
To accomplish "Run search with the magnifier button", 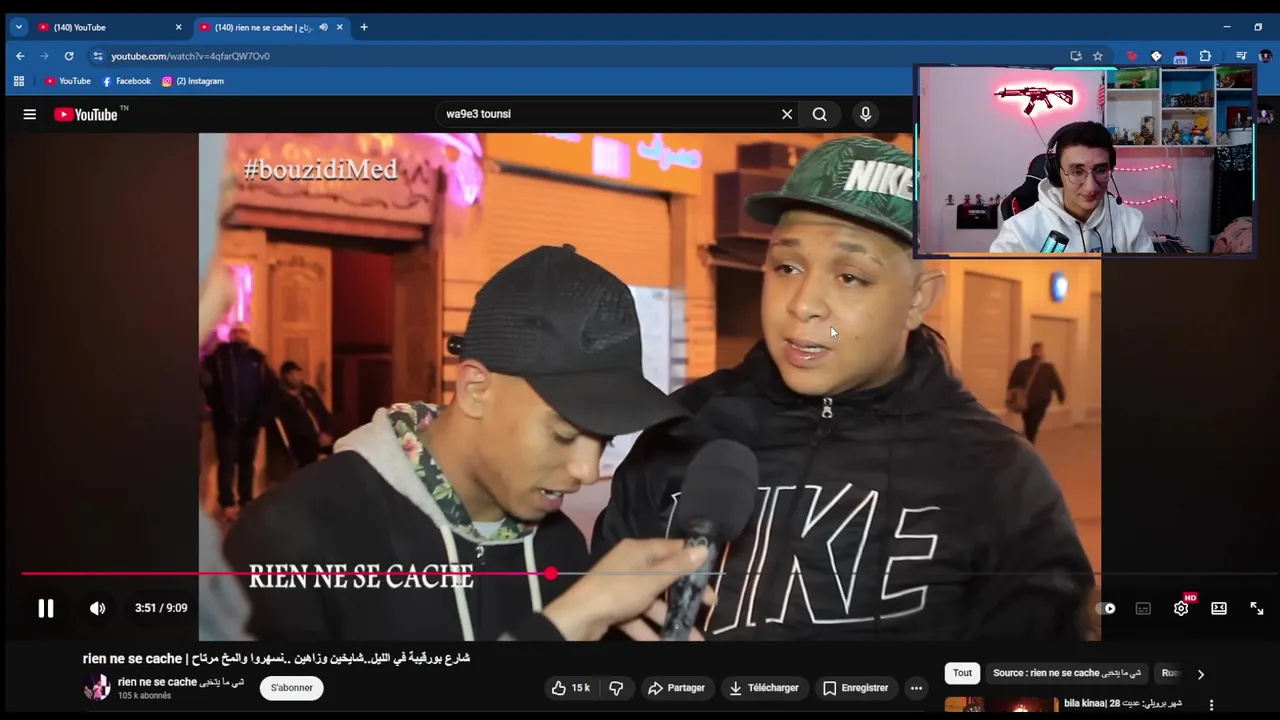I will pos(820,114).
